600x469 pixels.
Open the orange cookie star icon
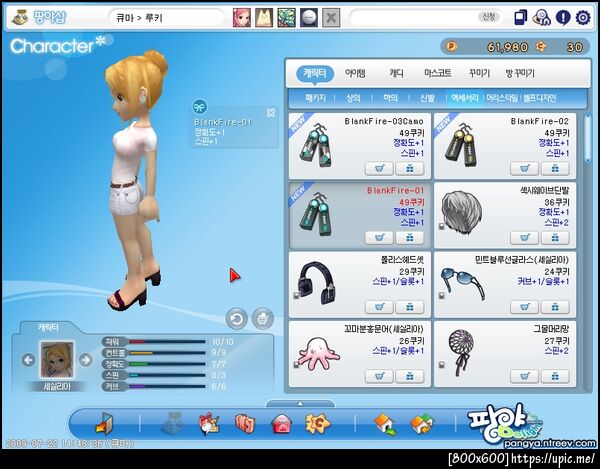(x=317, y=424)
